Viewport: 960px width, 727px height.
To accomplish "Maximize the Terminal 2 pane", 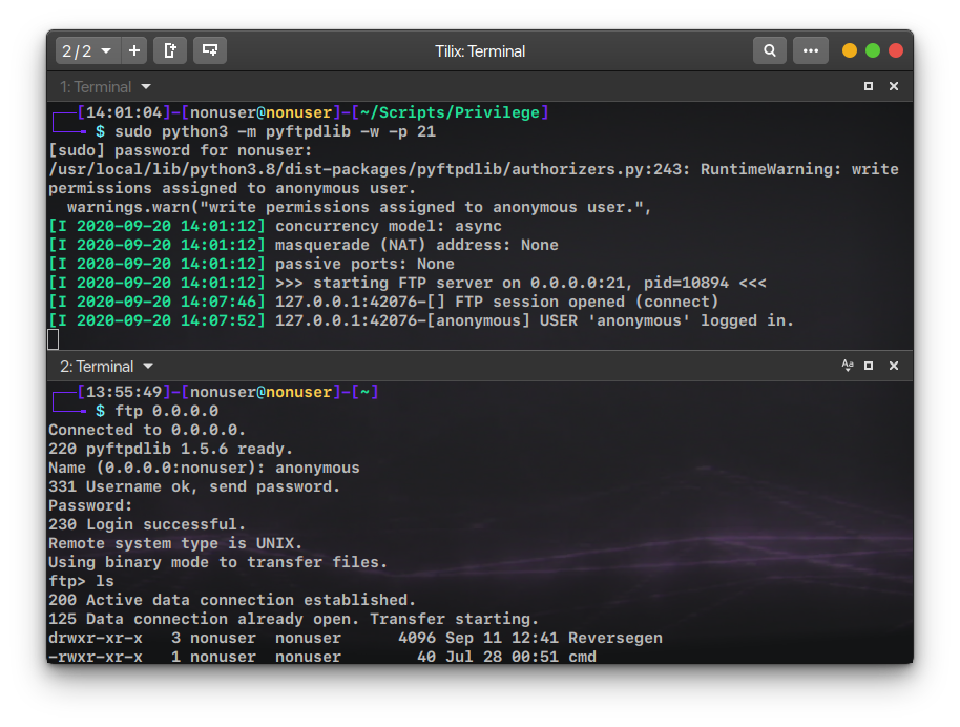I will [x=868, y=366].
